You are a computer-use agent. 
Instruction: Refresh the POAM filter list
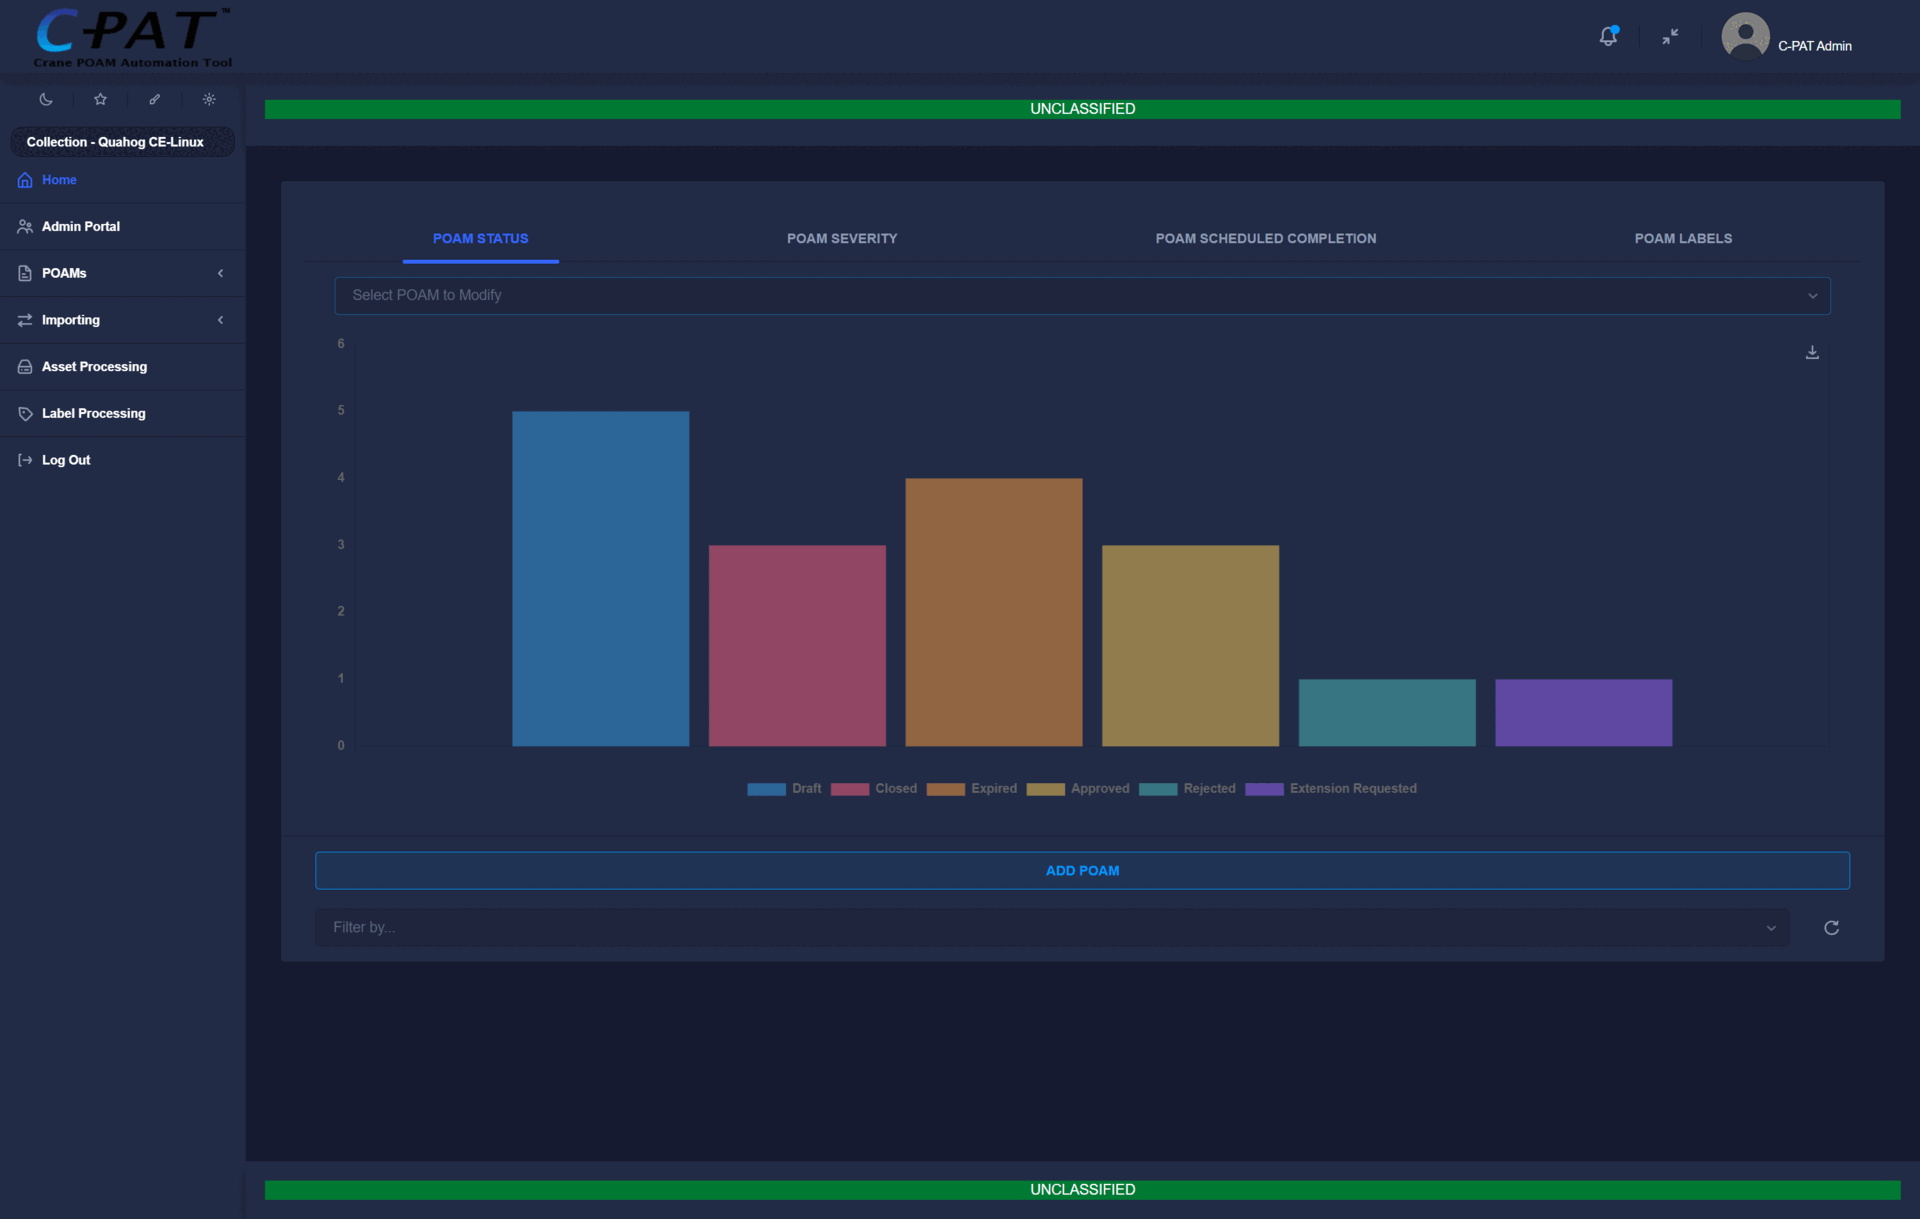coord(1831,928)
